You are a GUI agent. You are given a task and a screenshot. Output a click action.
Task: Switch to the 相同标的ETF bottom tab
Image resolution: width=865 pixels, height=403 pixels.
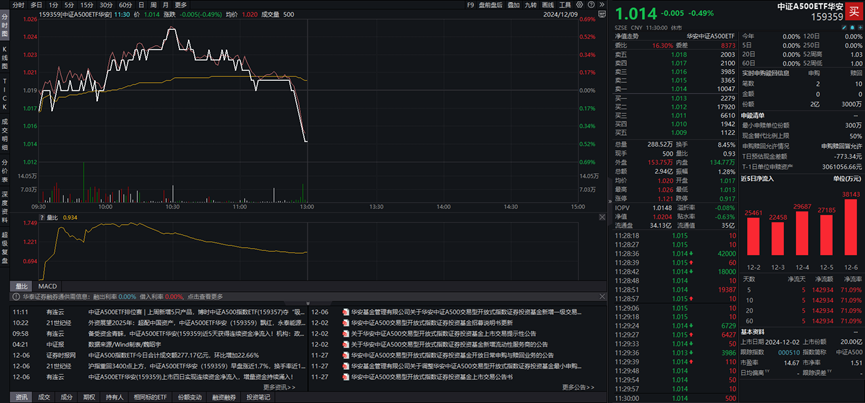click(x=149, y=397)
